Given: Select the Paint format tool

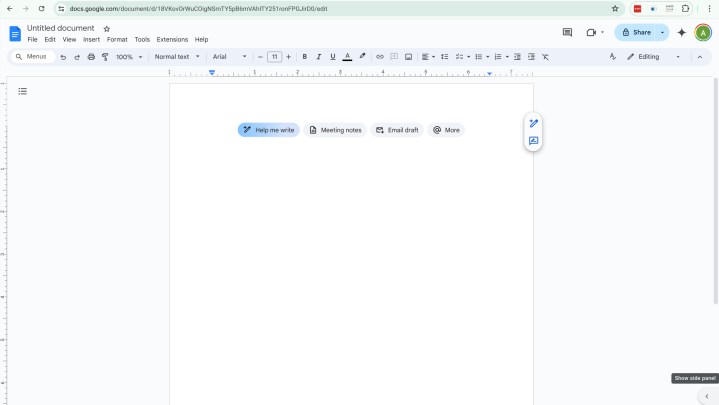Looking at the screenshot, I should pyautogui.click(x=105, y=57).
